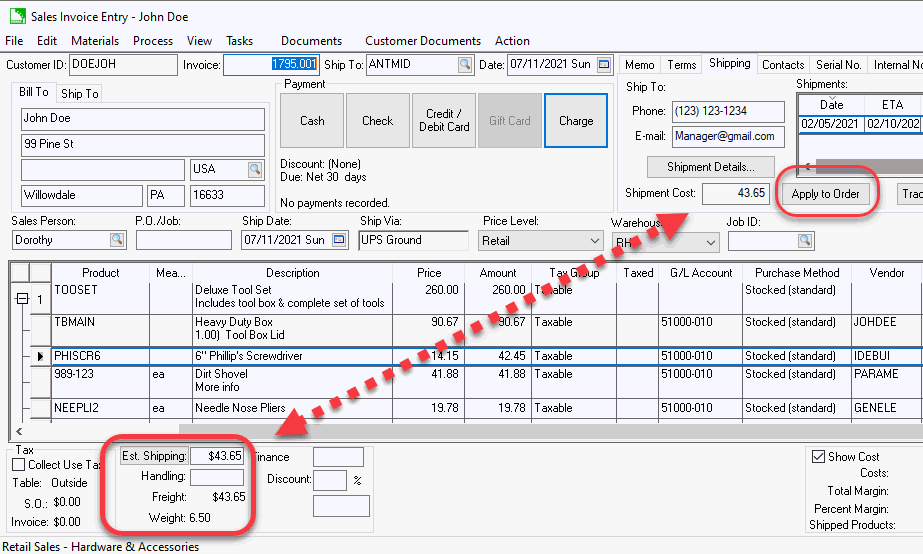Open the Ship Date calendar icon

340,240
